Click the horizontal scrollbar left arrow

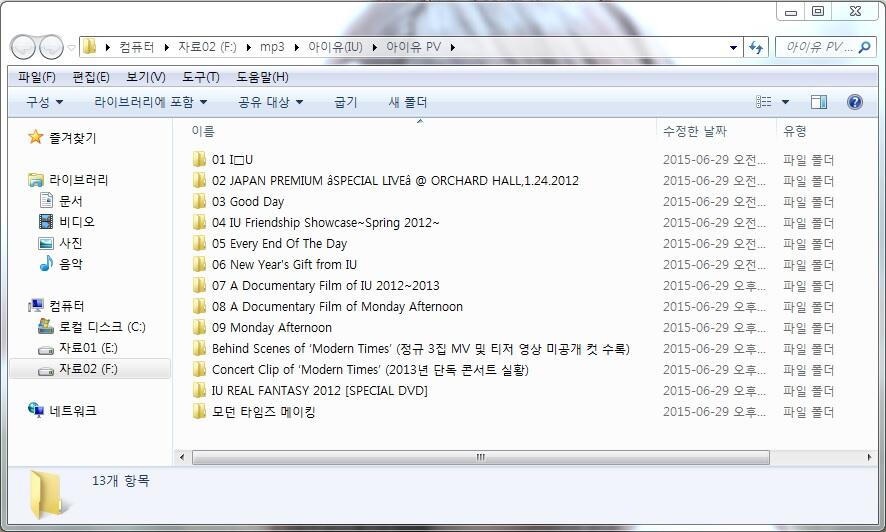181,457
